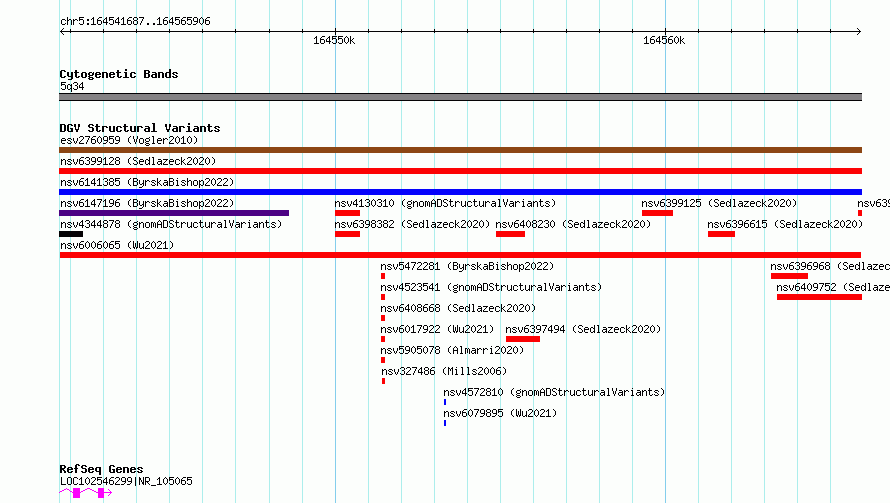Image resolution: width=890 pixels, height=503 pixels.
Task: Click small red nsv5905078 variant marker
Action: click(383, 360)
